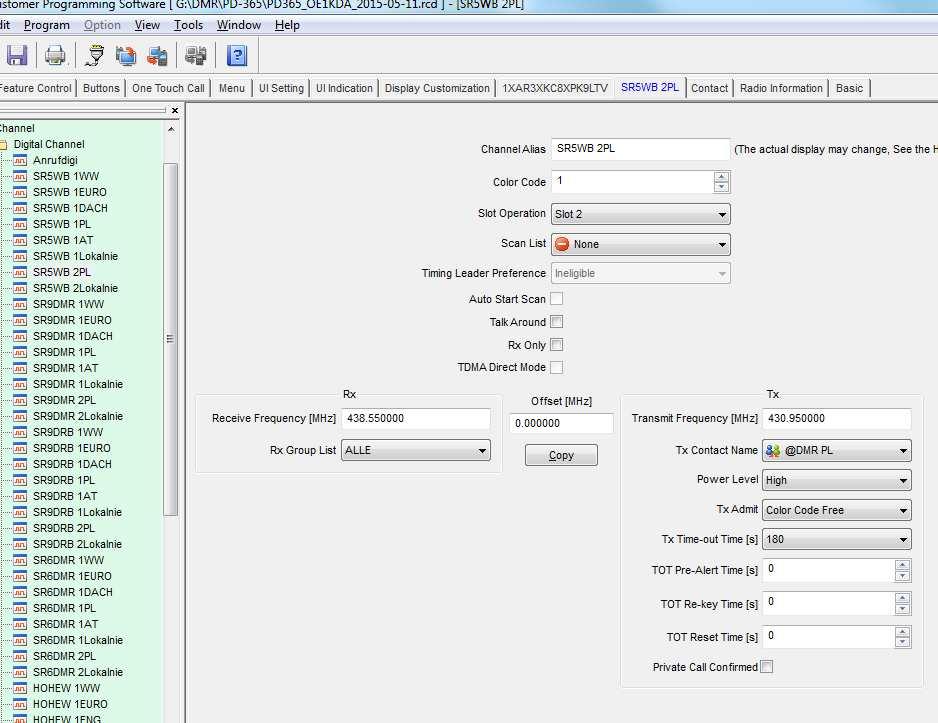938x723 pixels.
Task: Open Rx Group List dropdown
Action: click(416, 450)
